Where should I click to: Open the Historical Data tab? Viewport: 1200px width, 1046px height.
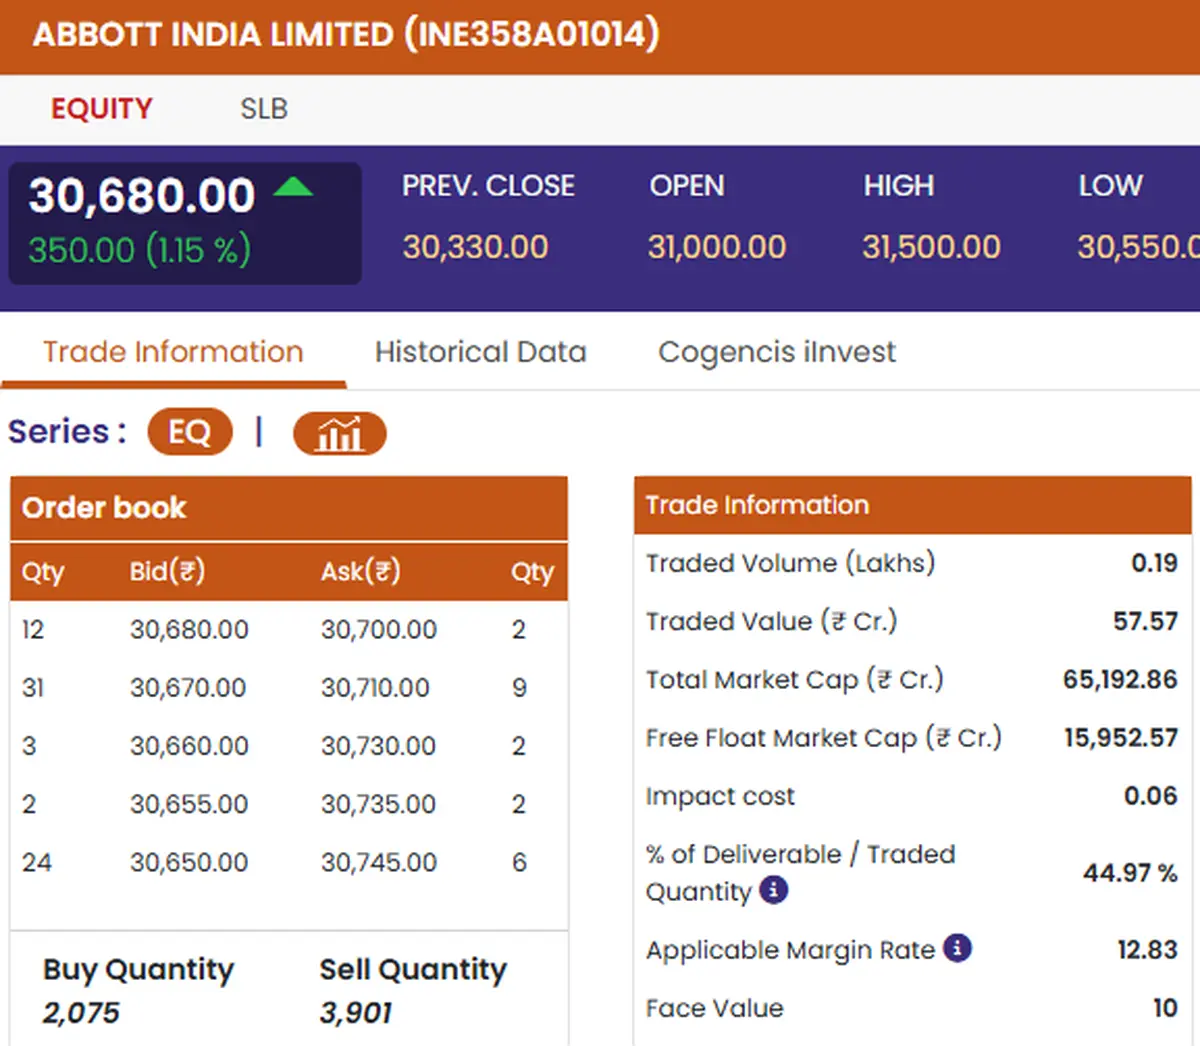coord(480,352)
